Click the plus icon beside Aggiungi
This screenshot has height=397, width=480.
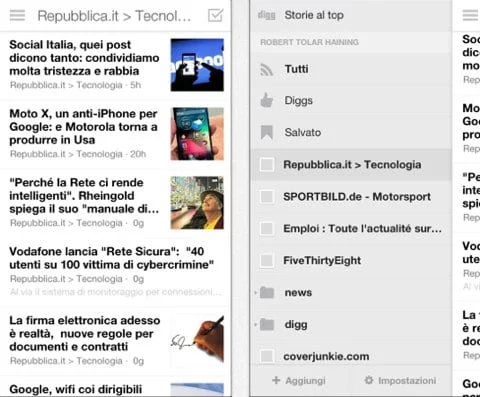(276, 380)
